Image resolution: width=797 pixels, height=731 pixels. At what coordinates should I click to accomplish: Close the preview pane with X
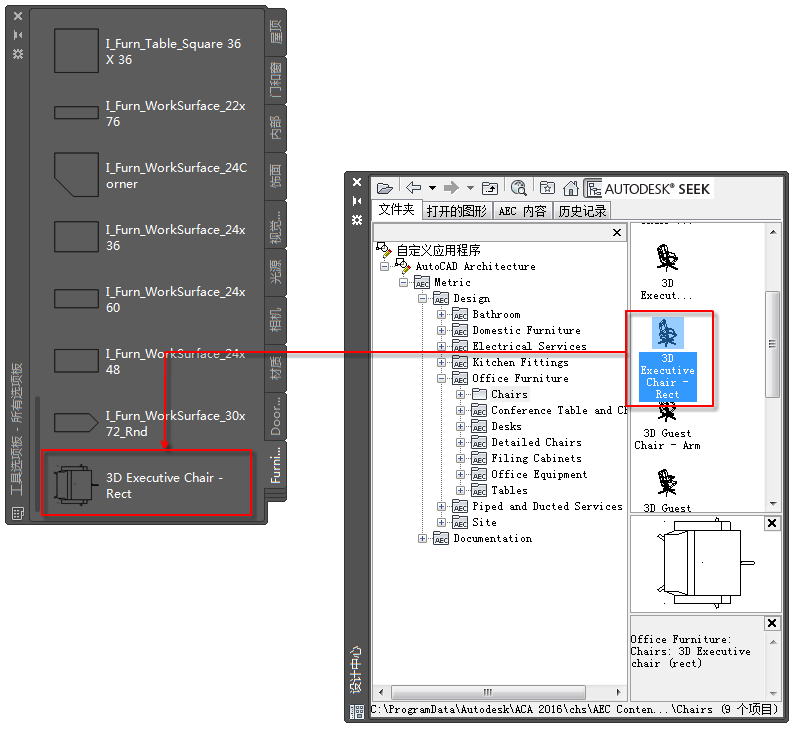[772, 523]
